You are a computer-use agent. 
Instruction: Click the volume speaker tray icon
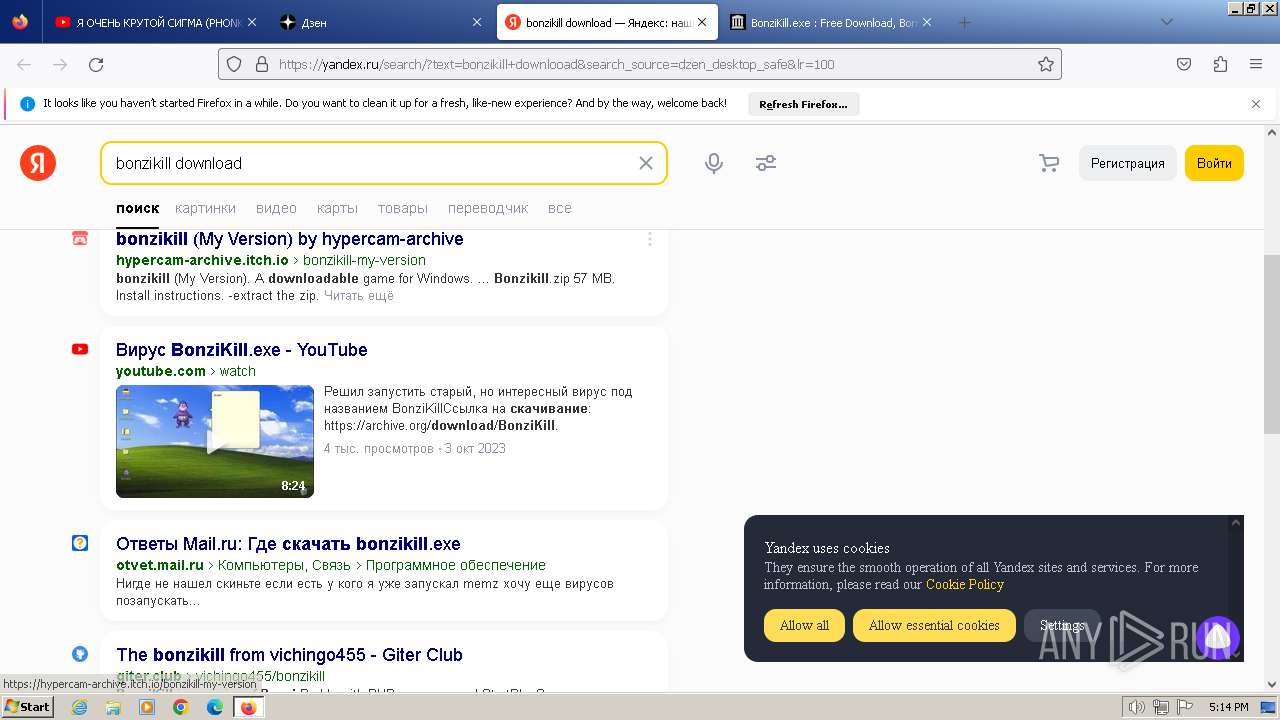coord(1137,707)
